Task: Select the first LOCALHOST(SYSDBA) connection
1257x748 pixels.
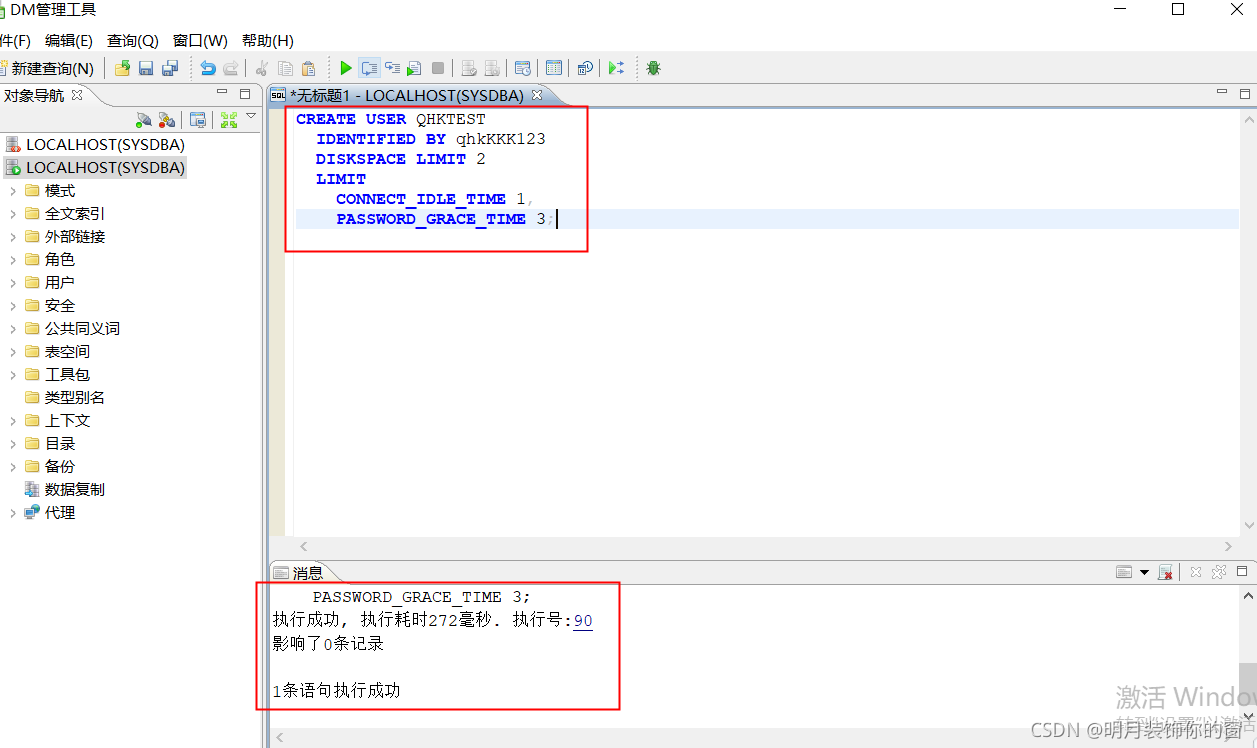Action: tap(95, 144)
